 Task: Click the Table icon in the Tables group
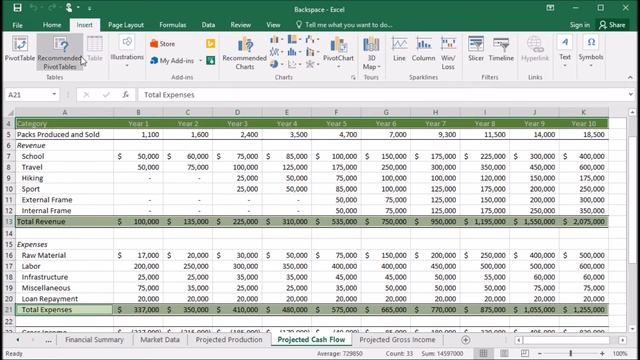[95, 49]
